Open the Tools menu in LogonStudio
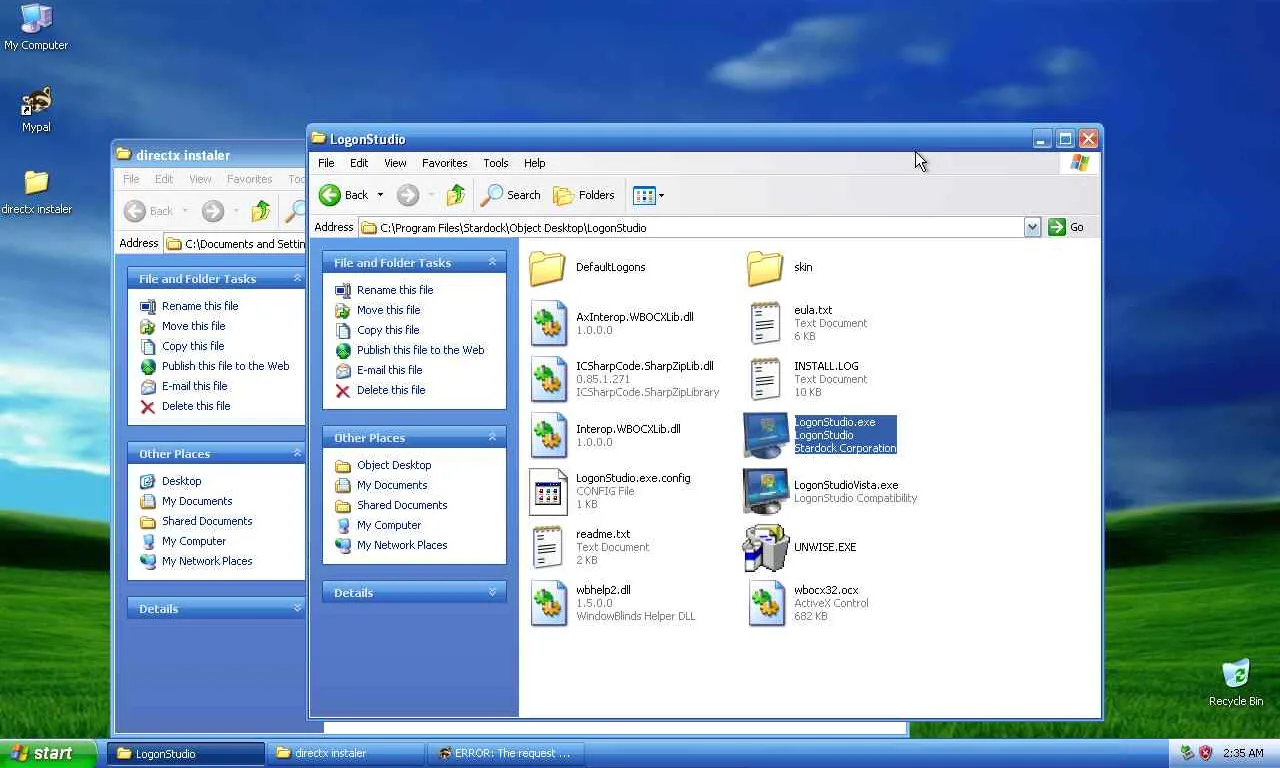Viewport: 1280px width, 768px height. tap(496, 163)
